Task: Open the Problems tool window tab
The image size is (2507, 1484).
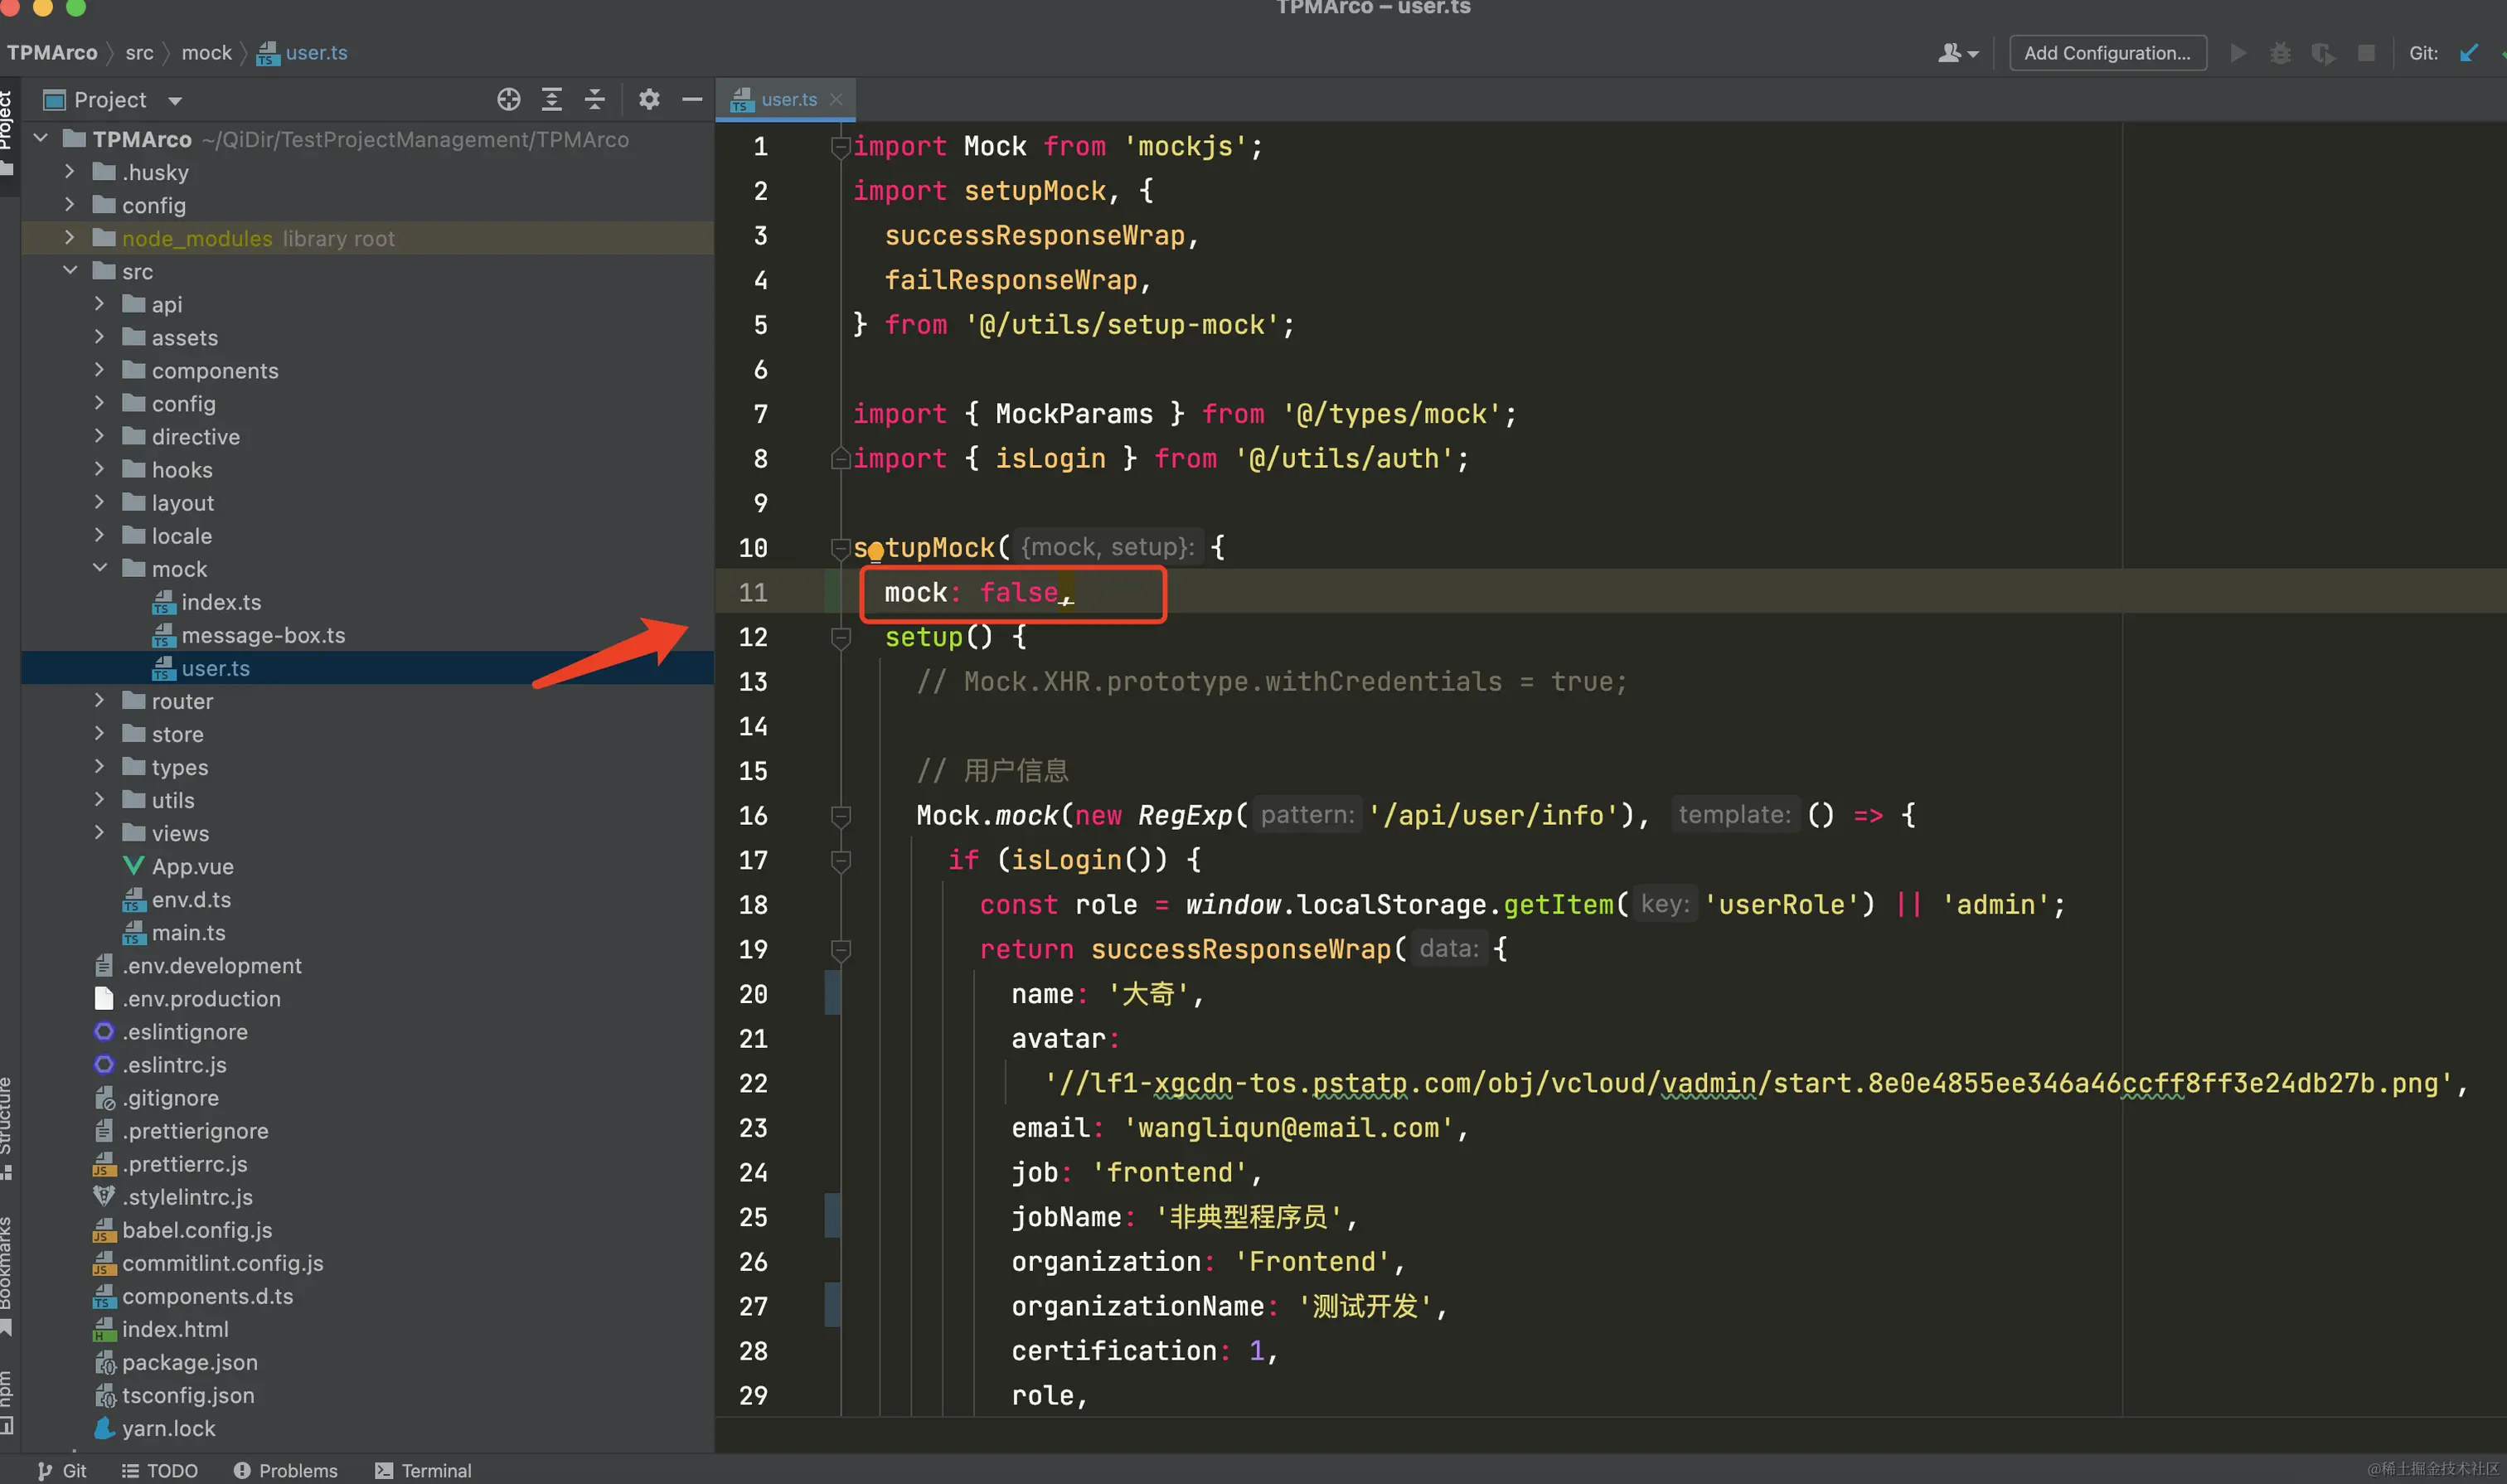Action: (x=286, y=1470)
